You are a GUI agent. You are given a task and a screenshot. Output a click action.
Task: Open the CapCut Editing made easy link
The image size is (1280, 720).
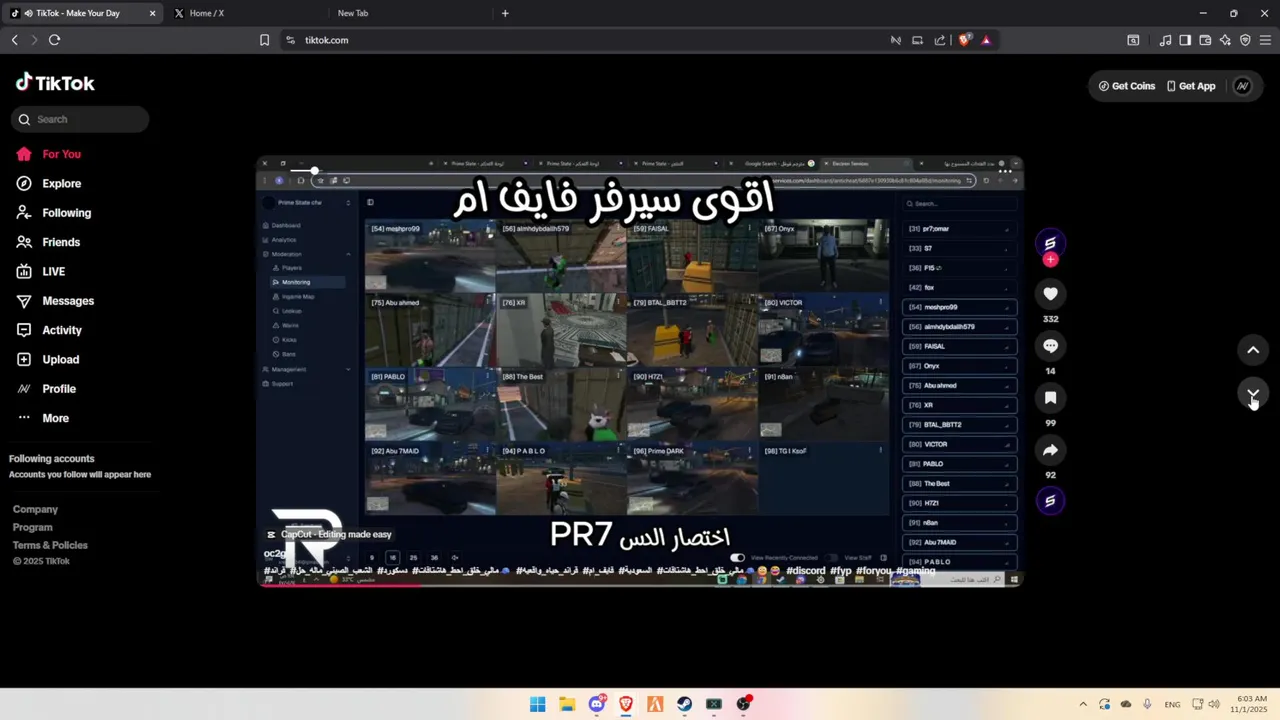(329, 535)
